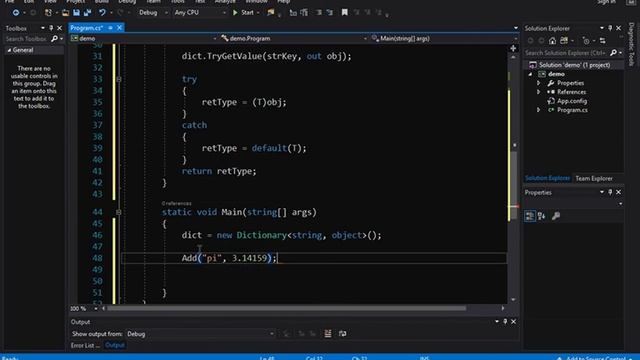This screenshot has width=640, height=360.
Task: Save the current file with the disk icon
Action: (76, 13)
